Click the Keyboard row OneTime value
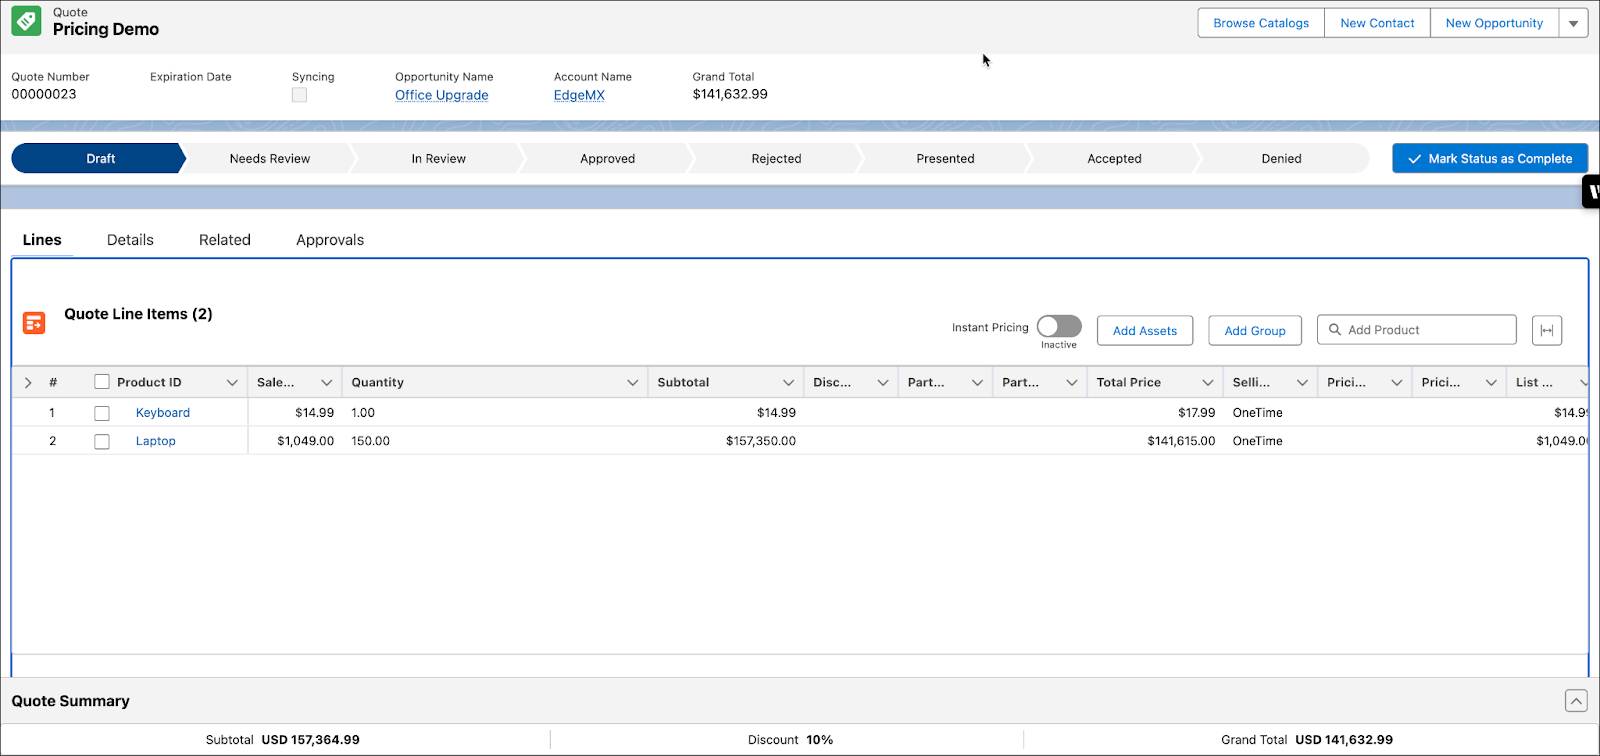This screenshot has width=1600, height=756. 1257,413
